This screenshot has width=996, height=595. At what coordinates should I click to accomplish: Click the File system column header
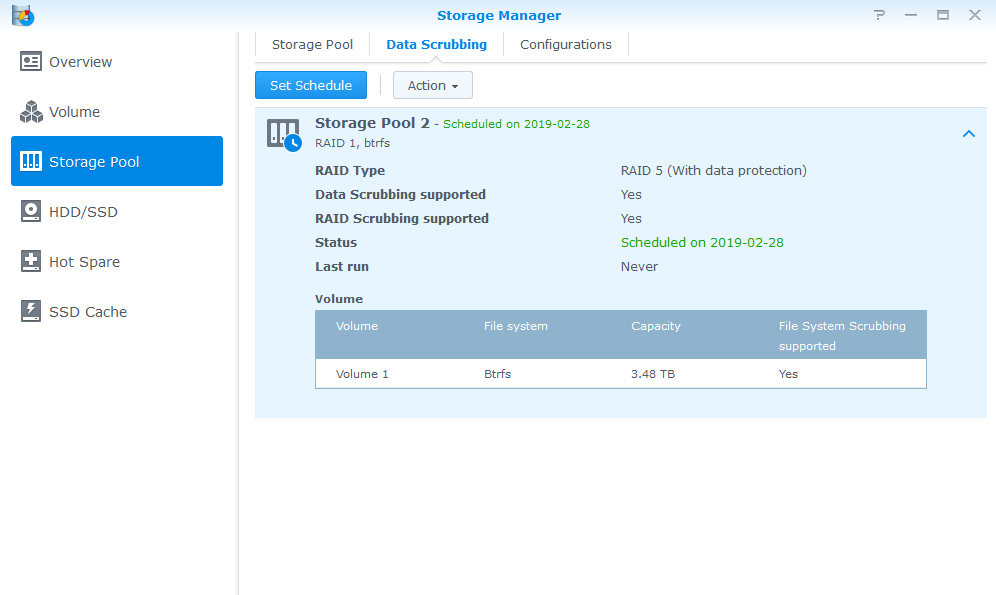coord(515,326)
